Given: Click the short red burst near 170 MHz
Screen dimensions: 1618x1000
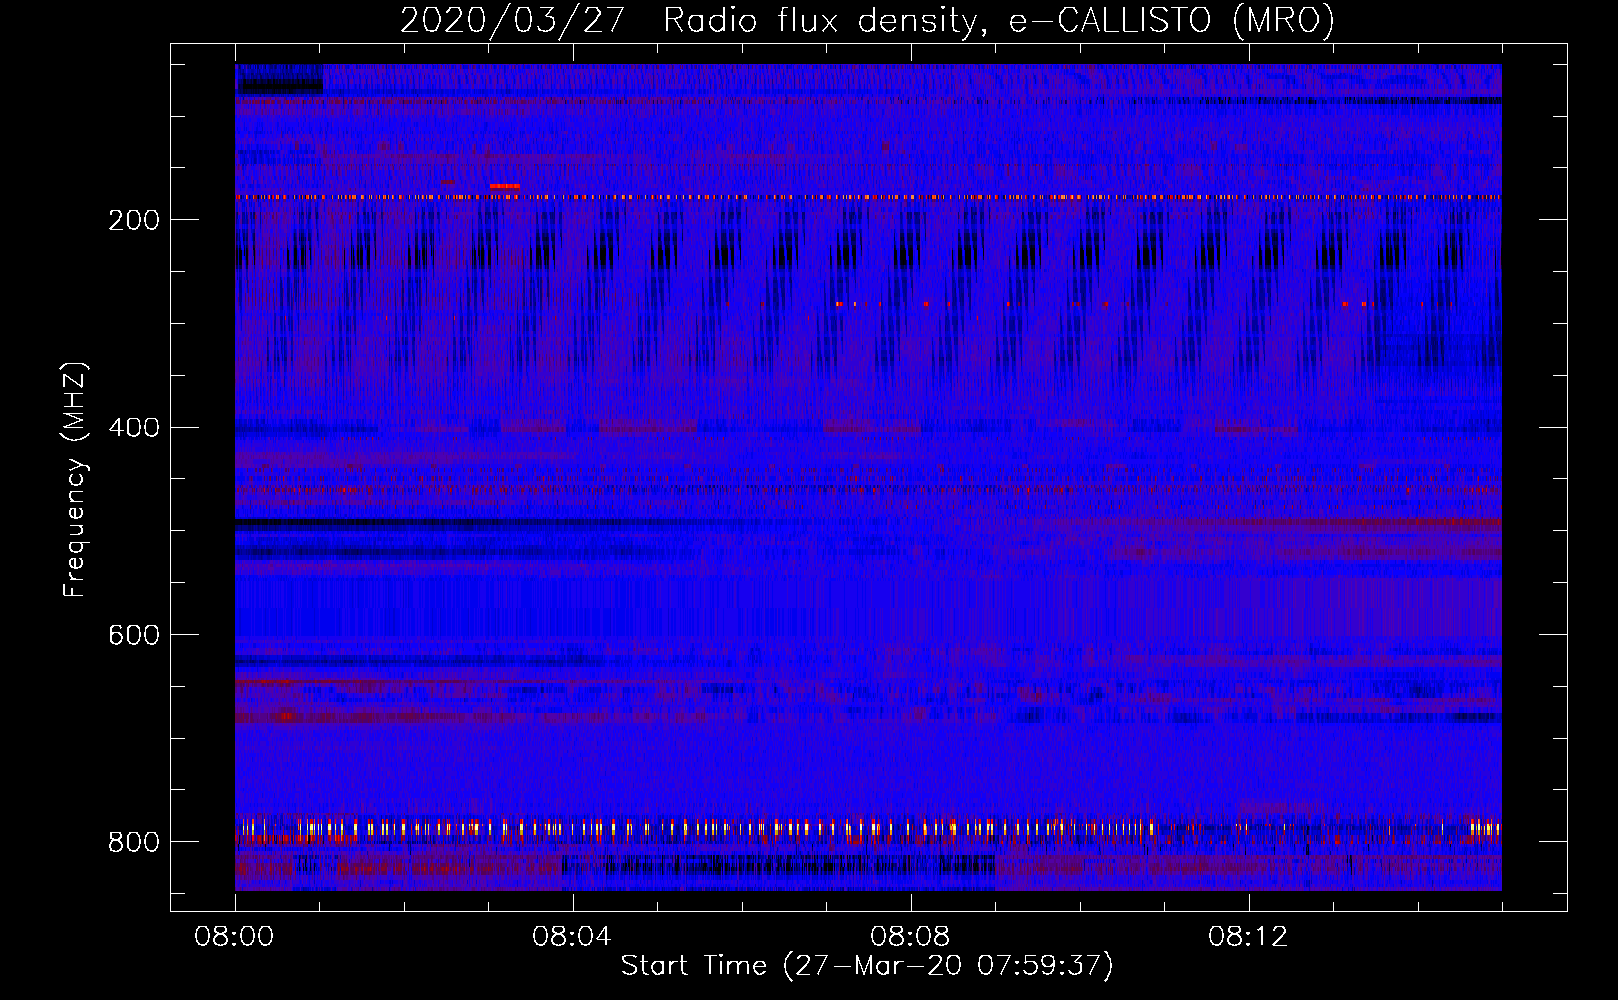Looking at the screenshot, I should click(x=505, y=186).
